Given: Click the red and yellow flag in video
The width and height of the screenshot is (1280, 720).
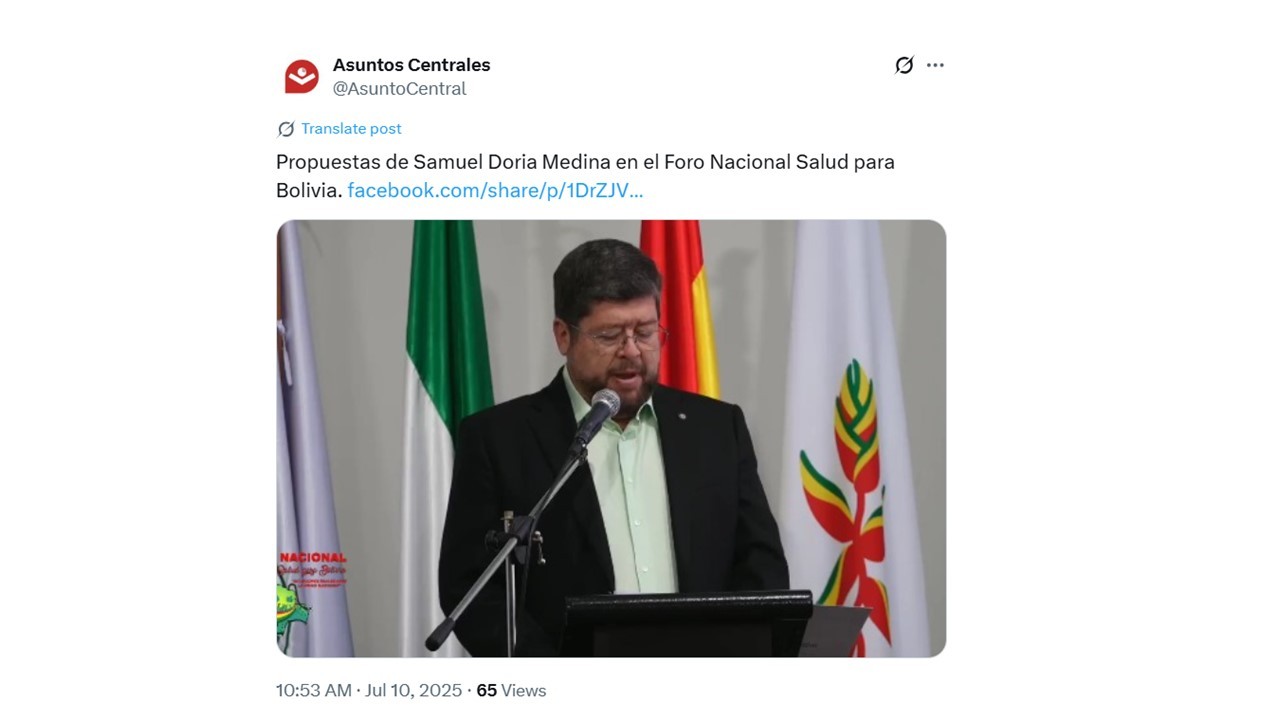Looking at the screenshot, I should (x=680, y=300).
